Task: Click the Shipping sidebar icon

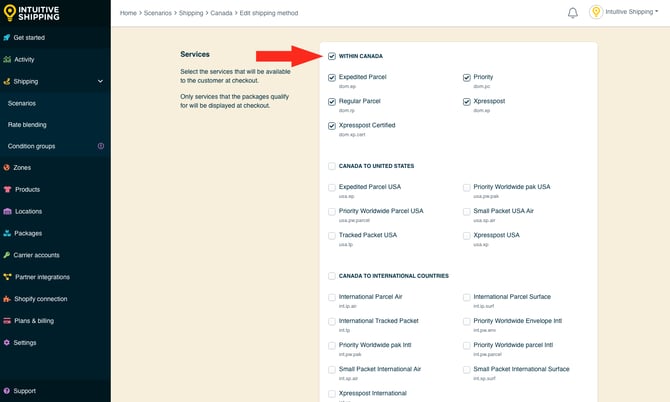Action: 6,81
